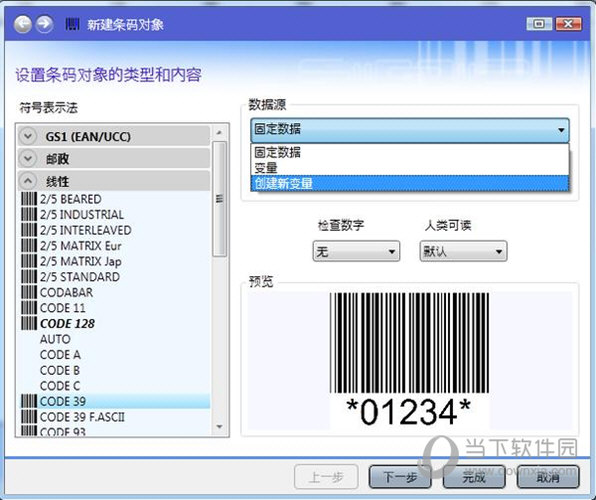This screenshot has width=596, height=500.
Task: Select the barcode icon for 2/5 MATRIX Eur
Action: pyautogui.click(x=29, y=246)
